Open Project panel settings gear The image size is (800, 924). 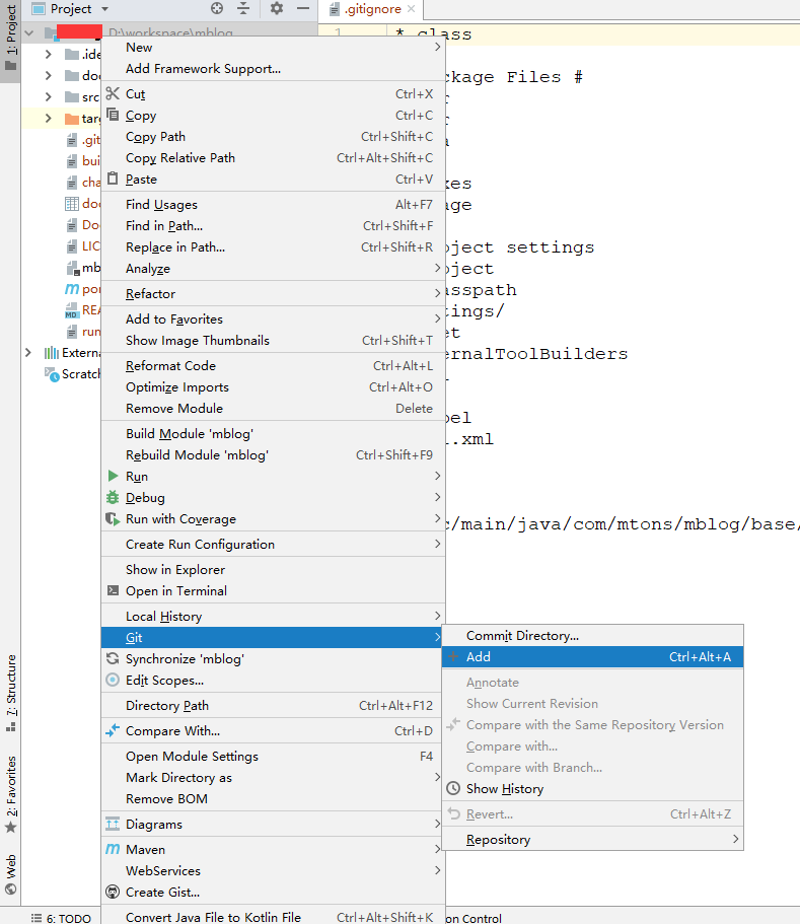276,8
